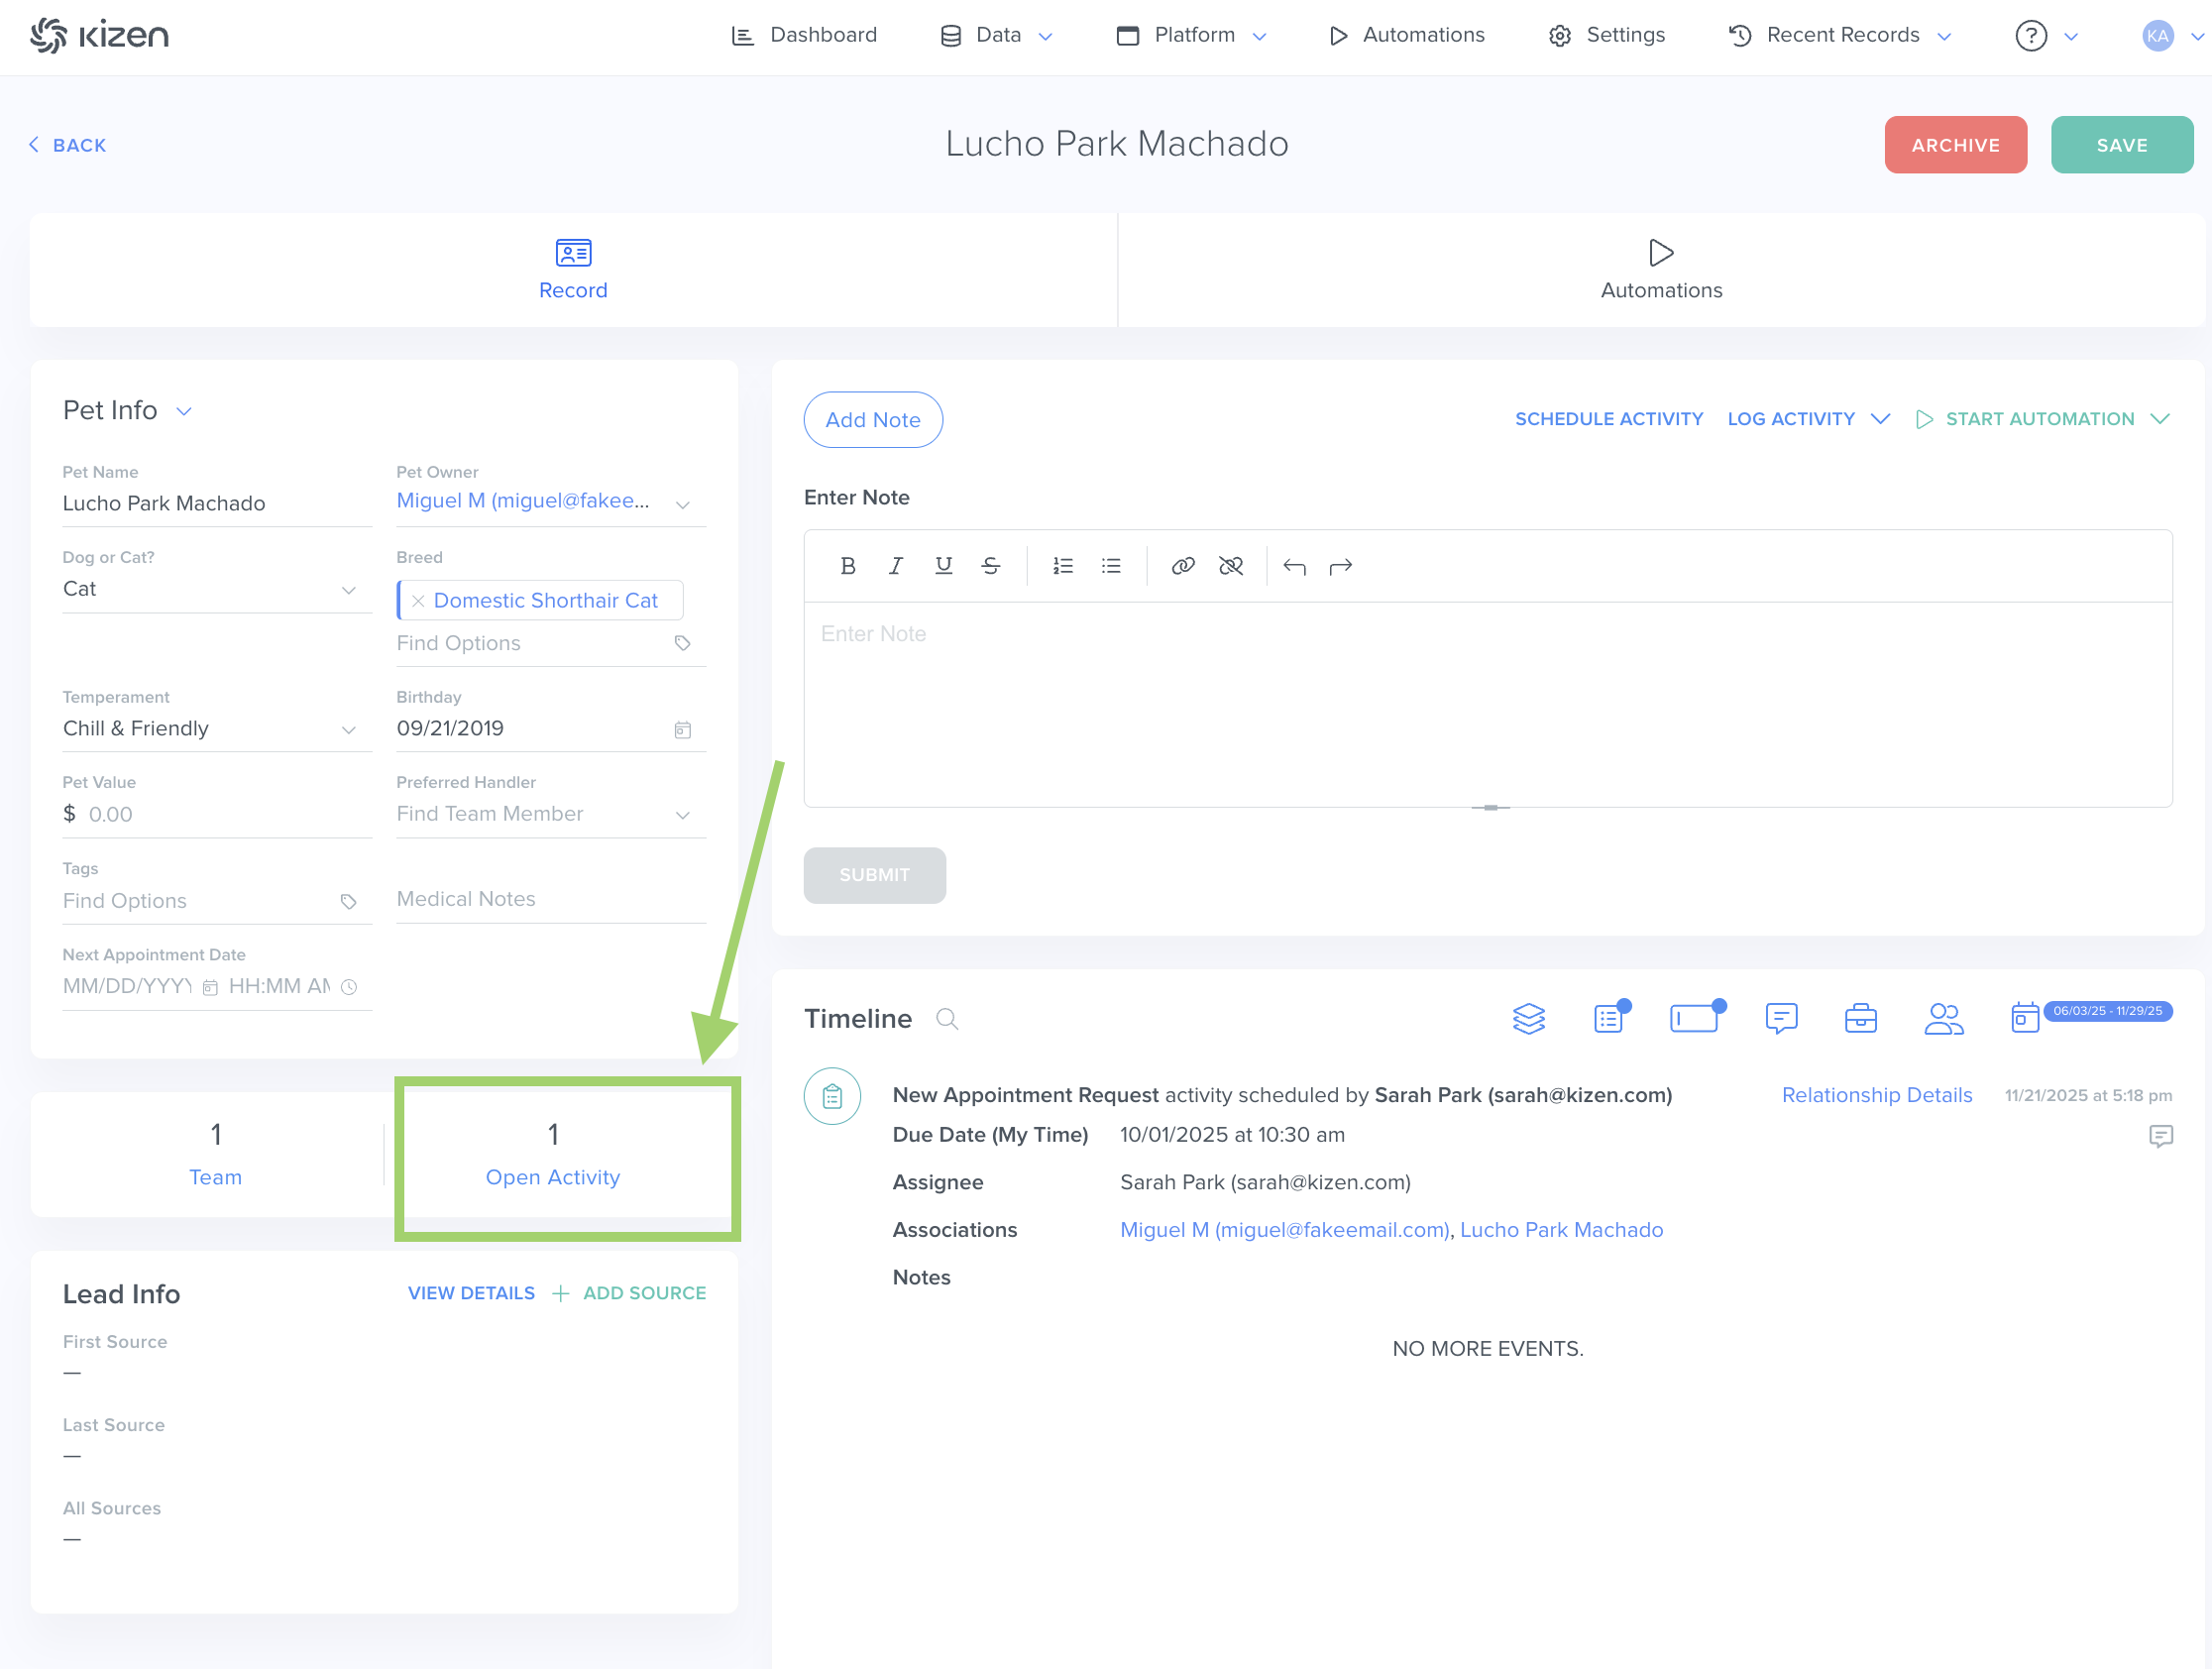This screenshot has width=2212, height=1669.
Task: Click the Bold formatting icon
Action: 847,566
